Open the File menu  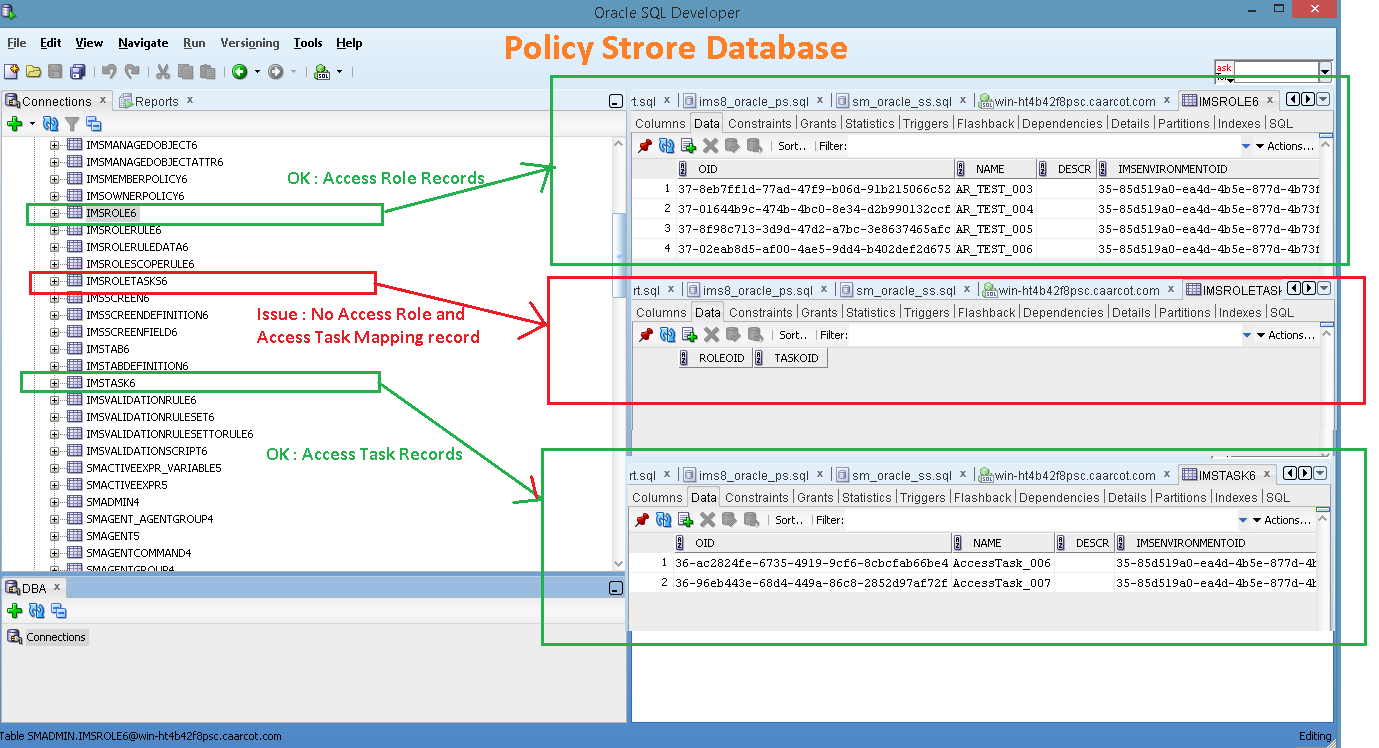[16, 43]
